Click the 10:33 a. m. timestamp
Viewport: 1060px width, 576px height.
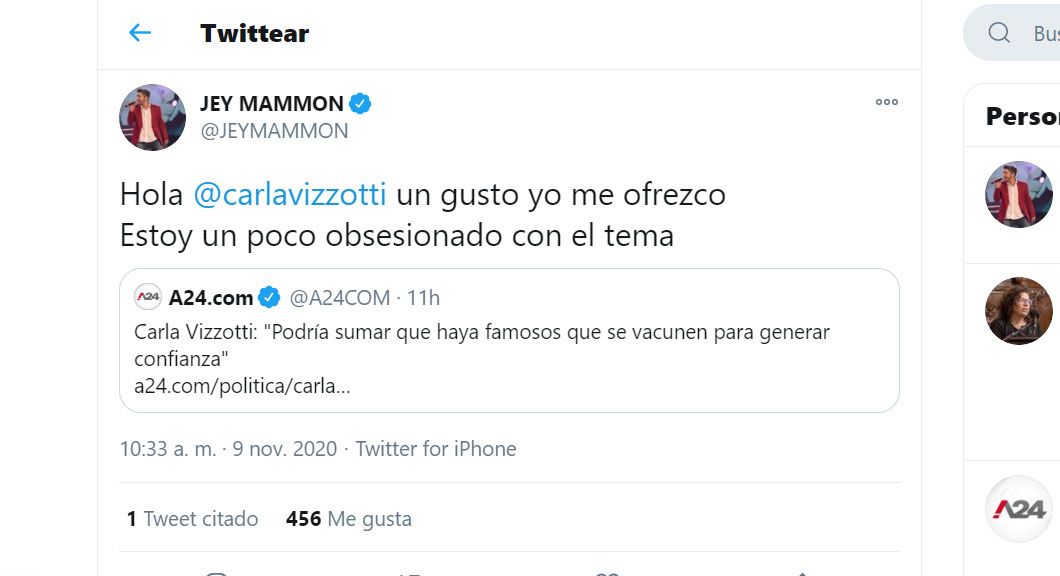coord(168,449)
